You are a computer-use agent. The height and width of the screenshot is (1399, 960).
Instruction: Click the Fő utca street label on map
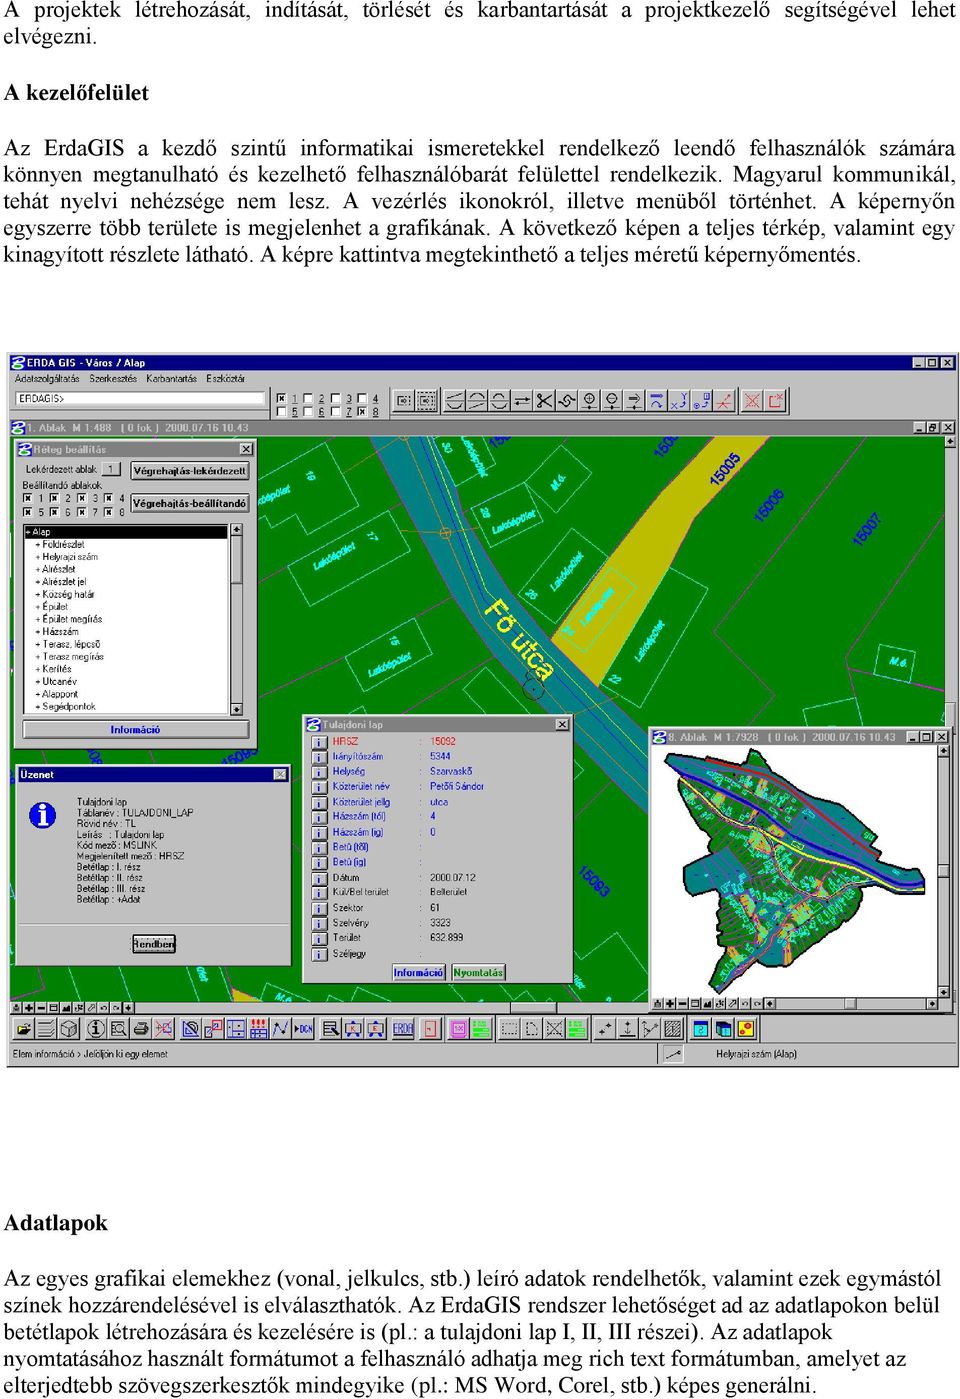[x=520, y=640]
